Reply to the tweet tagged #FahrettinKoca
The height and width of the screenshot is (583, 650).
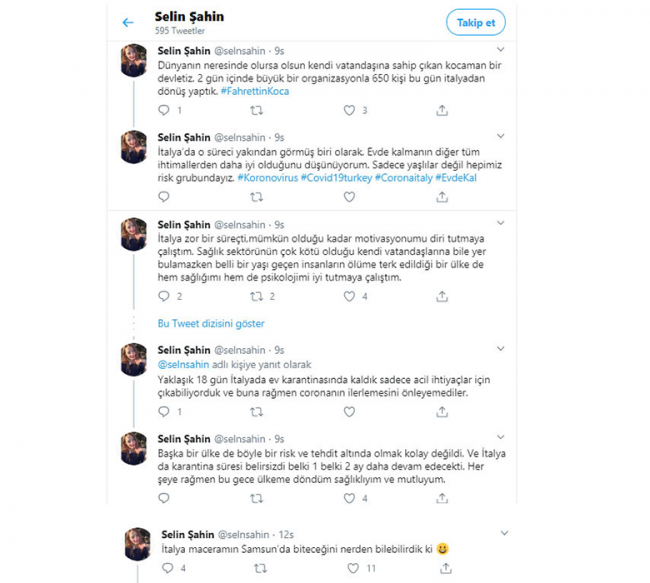[x=164, y=110]
